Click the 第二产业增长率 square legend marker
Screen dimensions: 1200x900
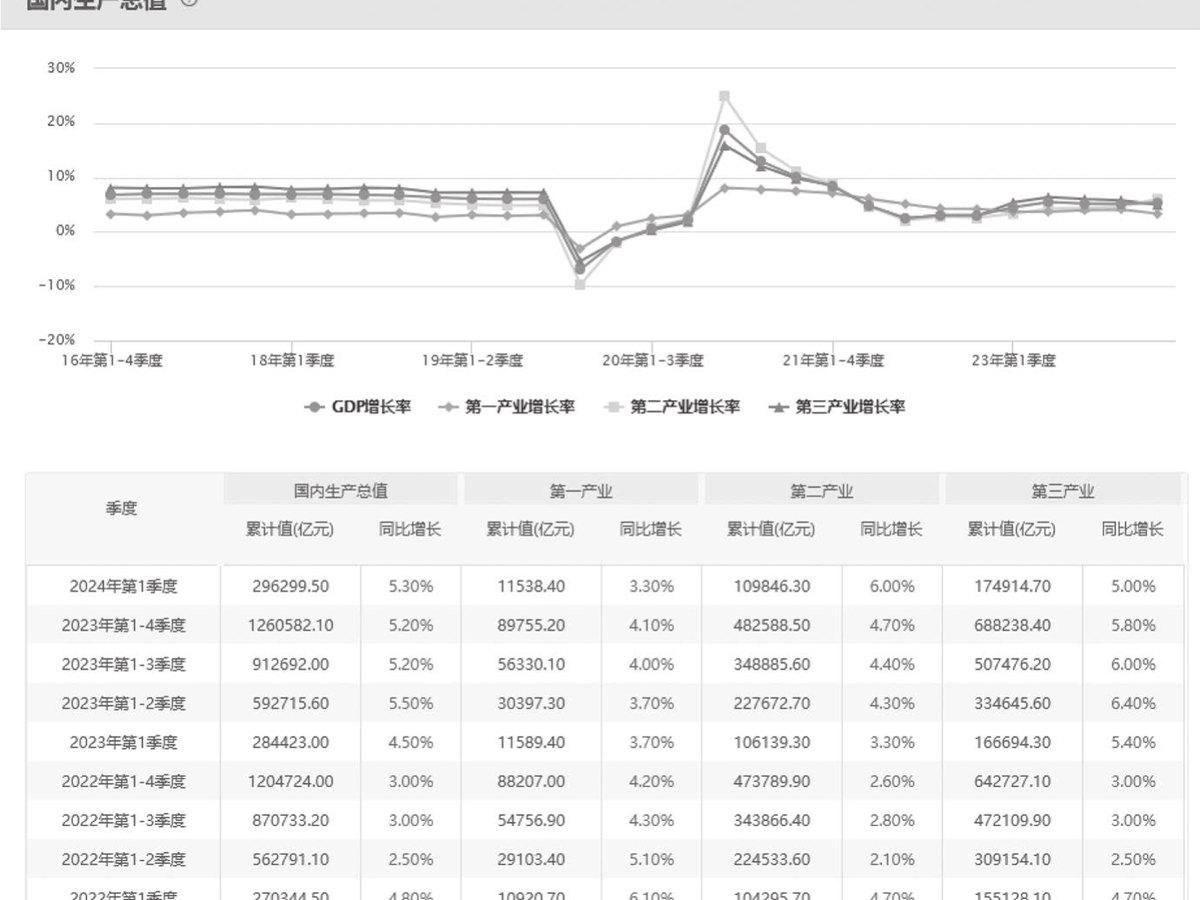614,407
